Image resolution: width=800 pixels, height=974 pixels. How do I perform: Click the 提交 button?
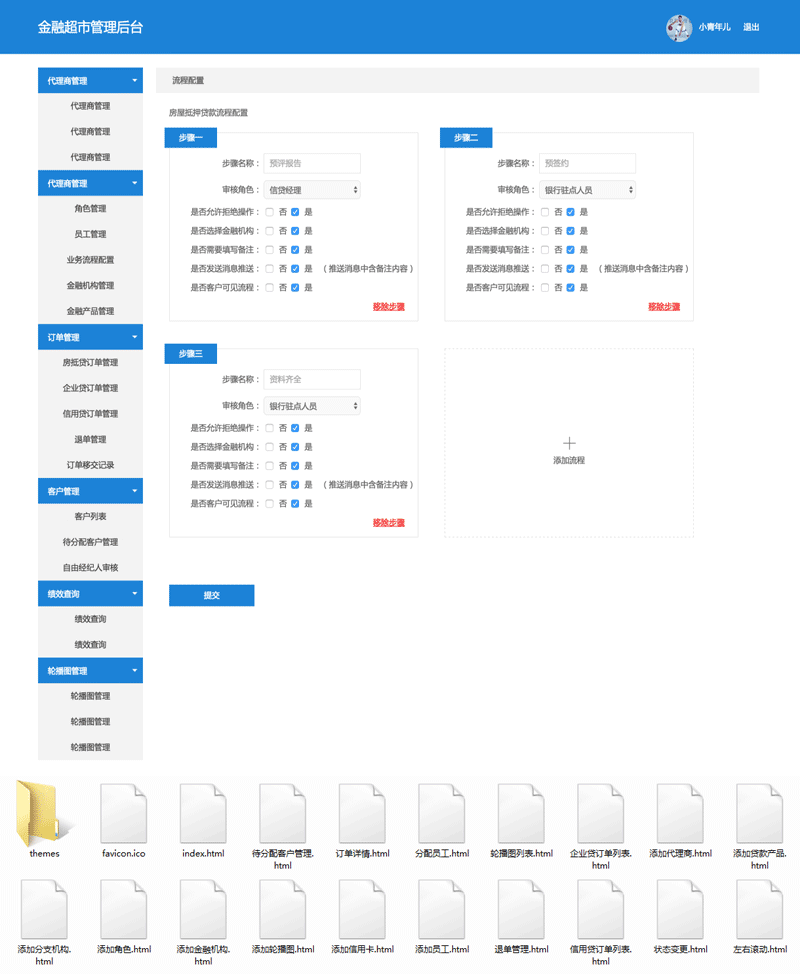point(211,596)
